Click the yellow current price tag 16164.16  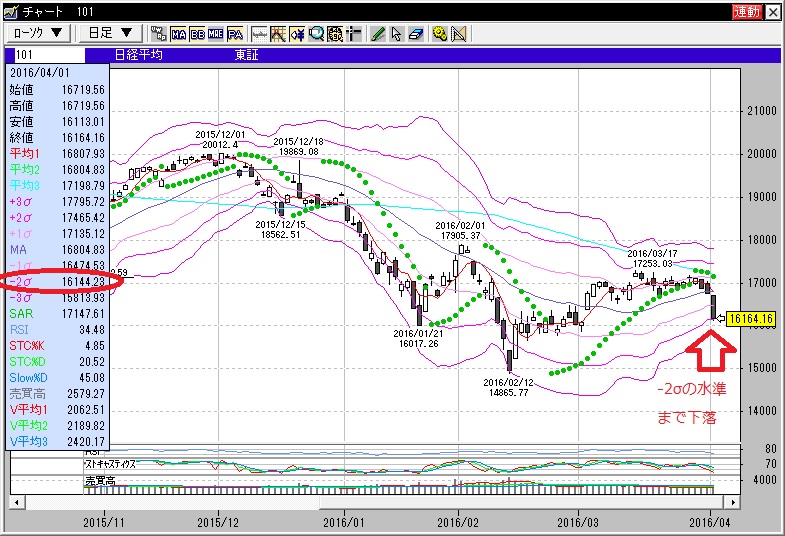pyautogui.click(x=751, y=319)
